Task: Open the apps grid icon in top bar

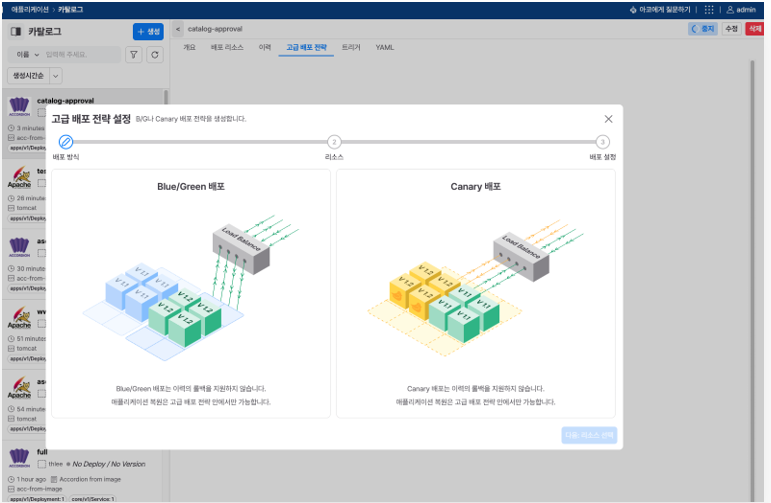Action: point(709,10)
